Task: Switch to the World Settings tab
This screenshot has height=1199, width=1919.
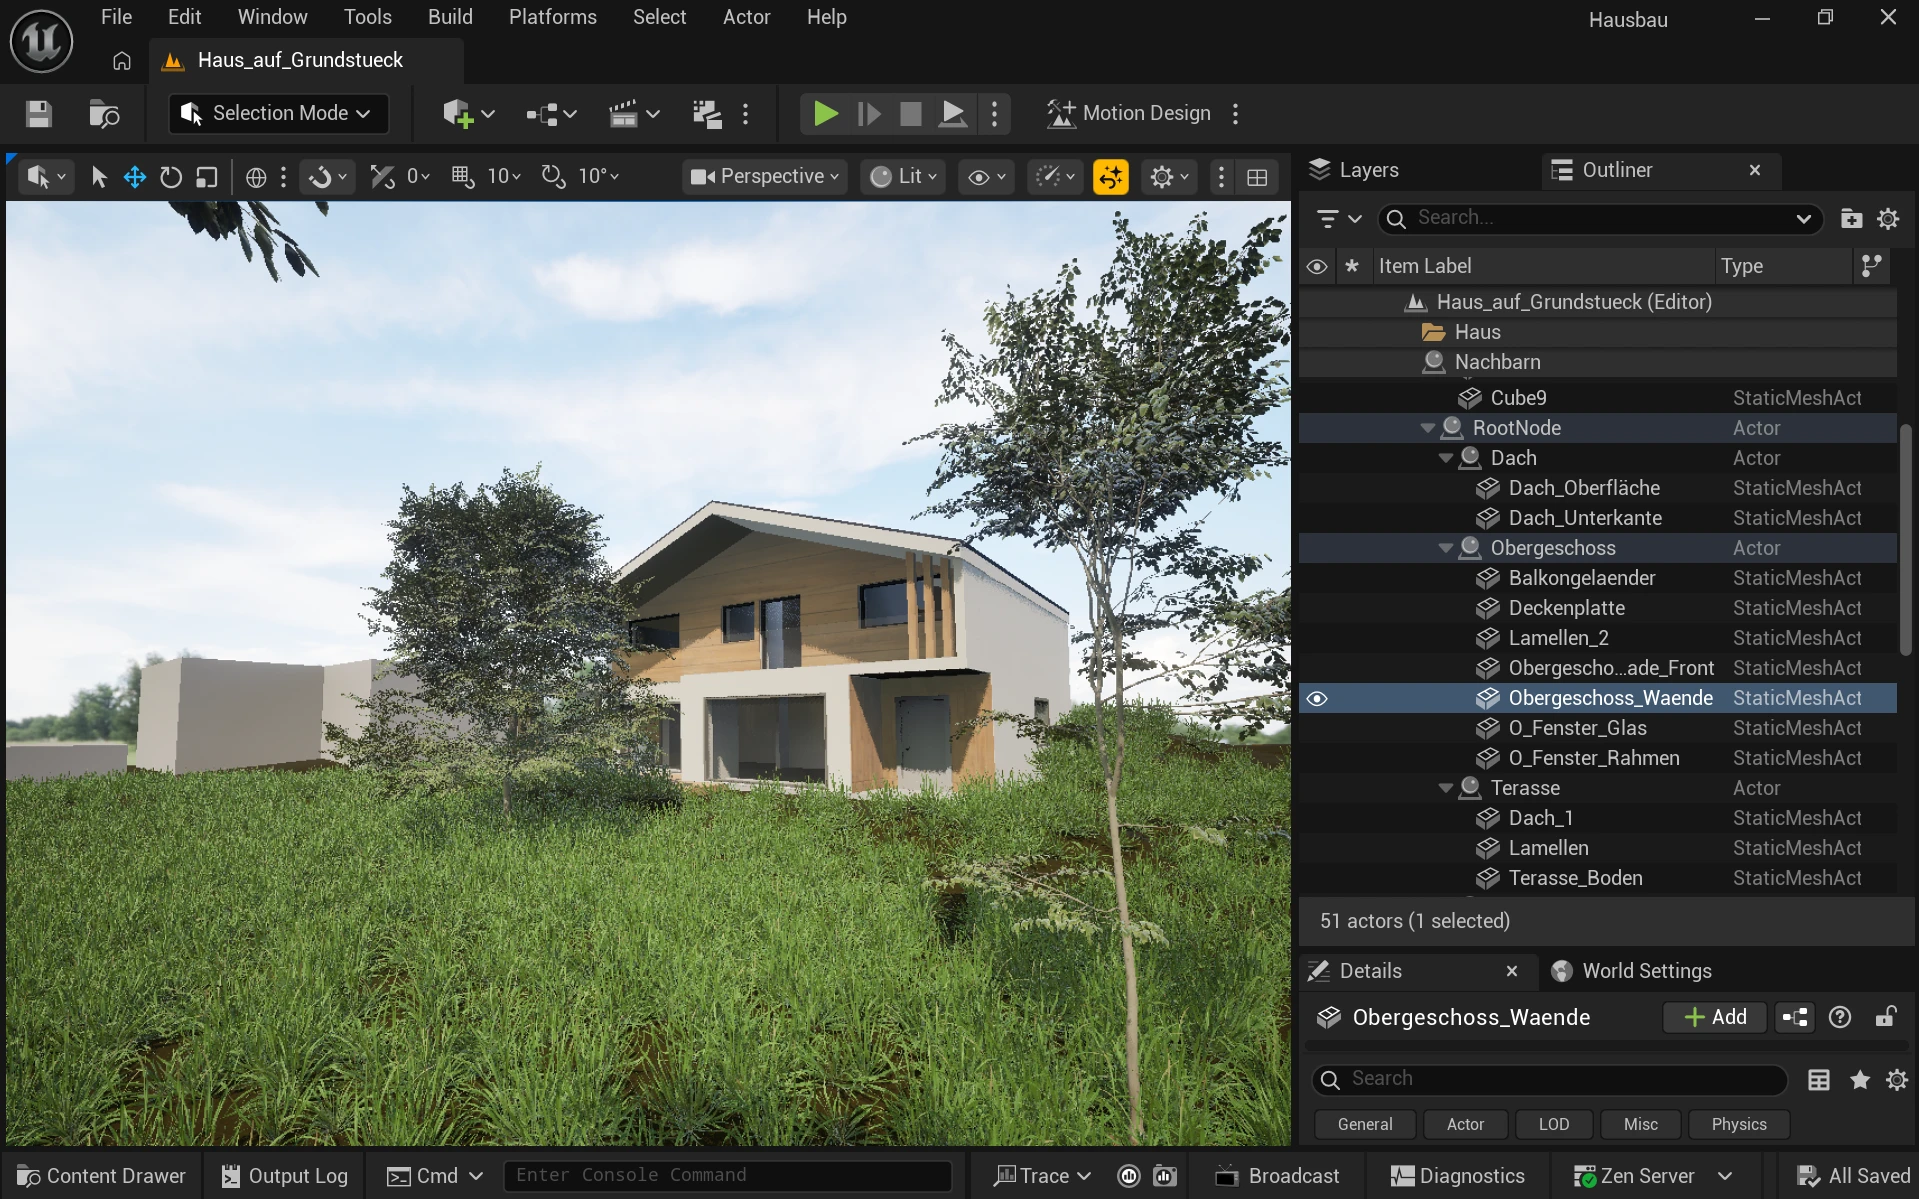Action: pos(1645,970)
